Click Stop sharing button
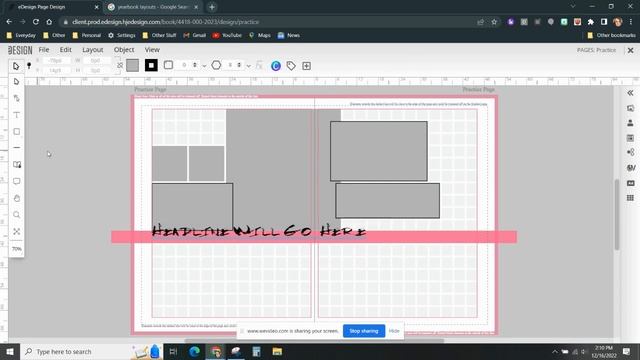The width and height of the screenshot is (640, 360). (364, 331)
